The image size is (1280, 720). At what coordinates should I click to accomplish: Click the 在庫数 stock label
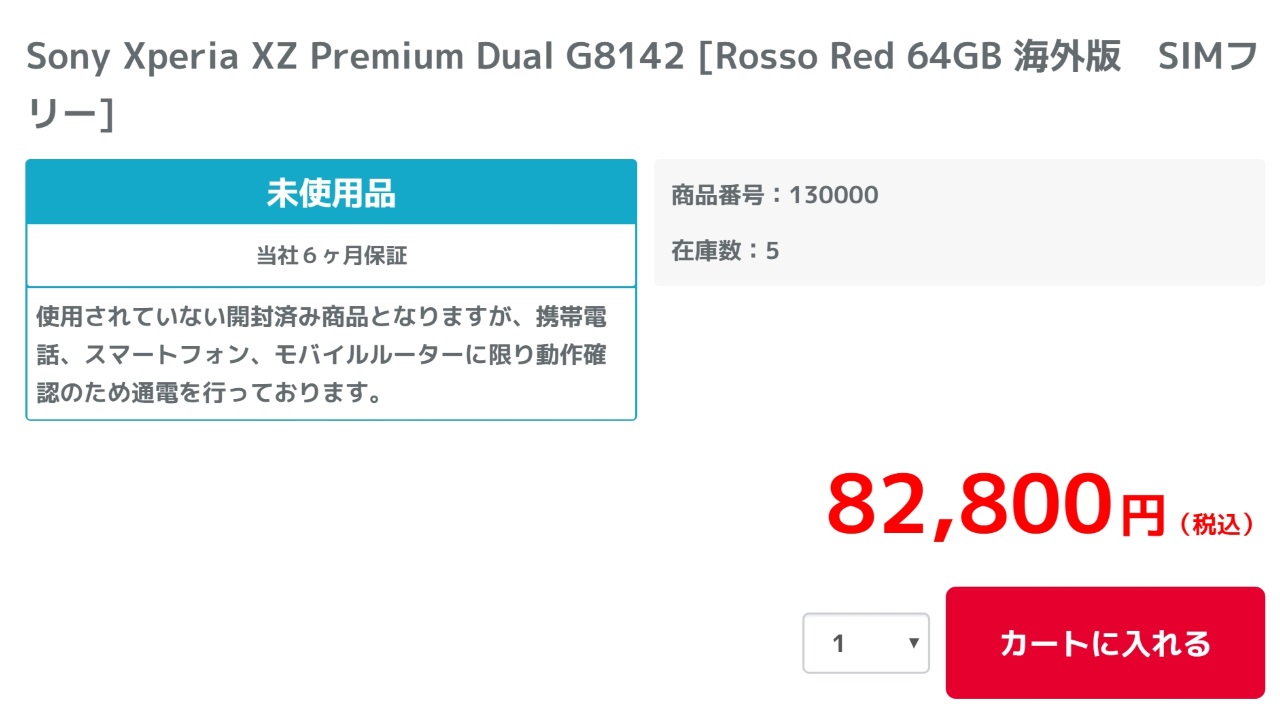pos(707,251)
